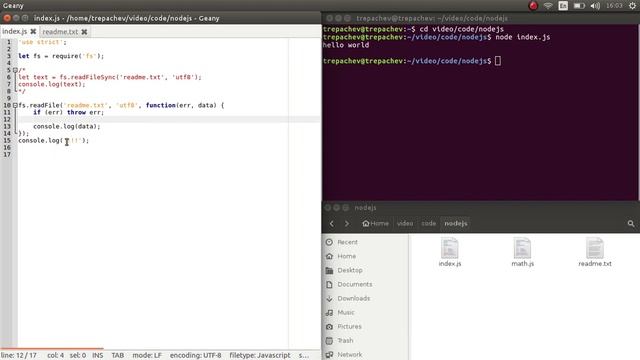
Task: Click 'hello world' output in terminal
Action: tap(346, 45)
